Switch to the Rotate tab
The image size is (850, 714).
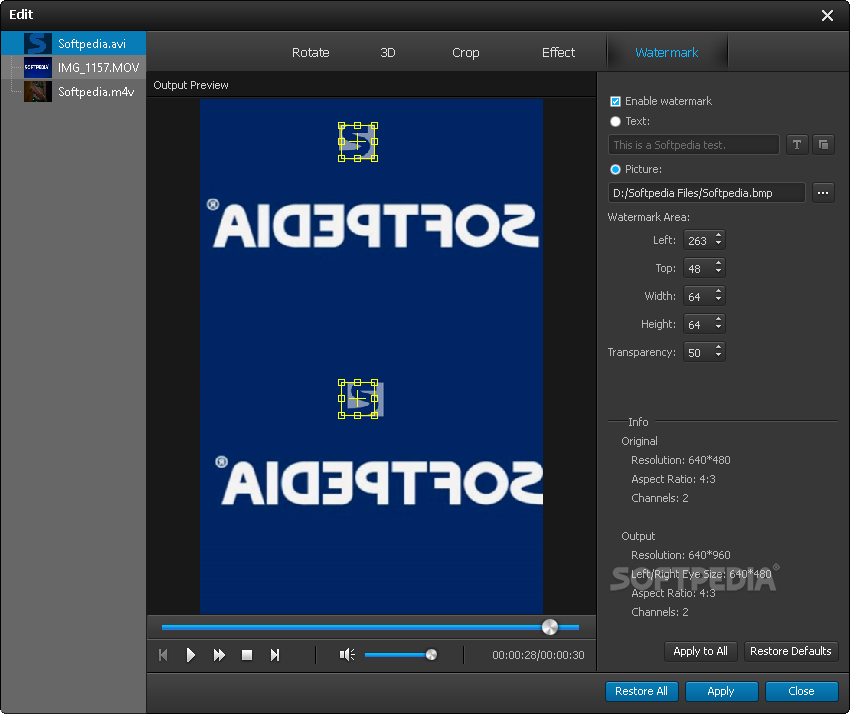[311, 53]
